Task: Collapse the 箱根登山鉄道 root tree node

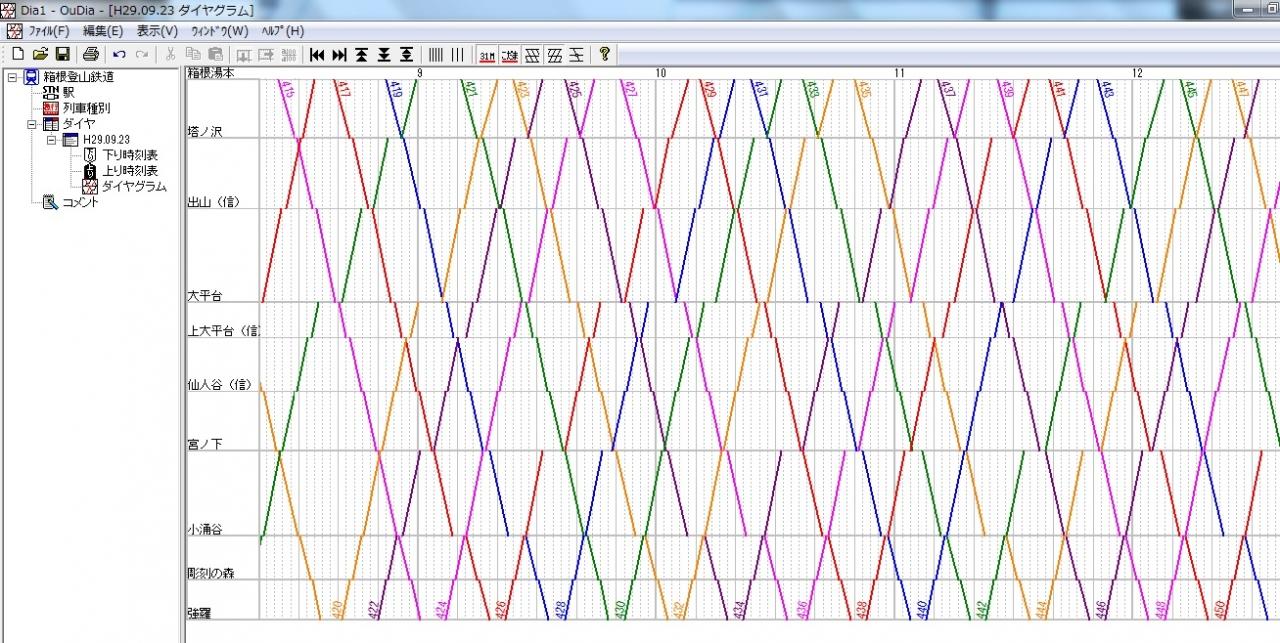Action: [x=12, y=77]
